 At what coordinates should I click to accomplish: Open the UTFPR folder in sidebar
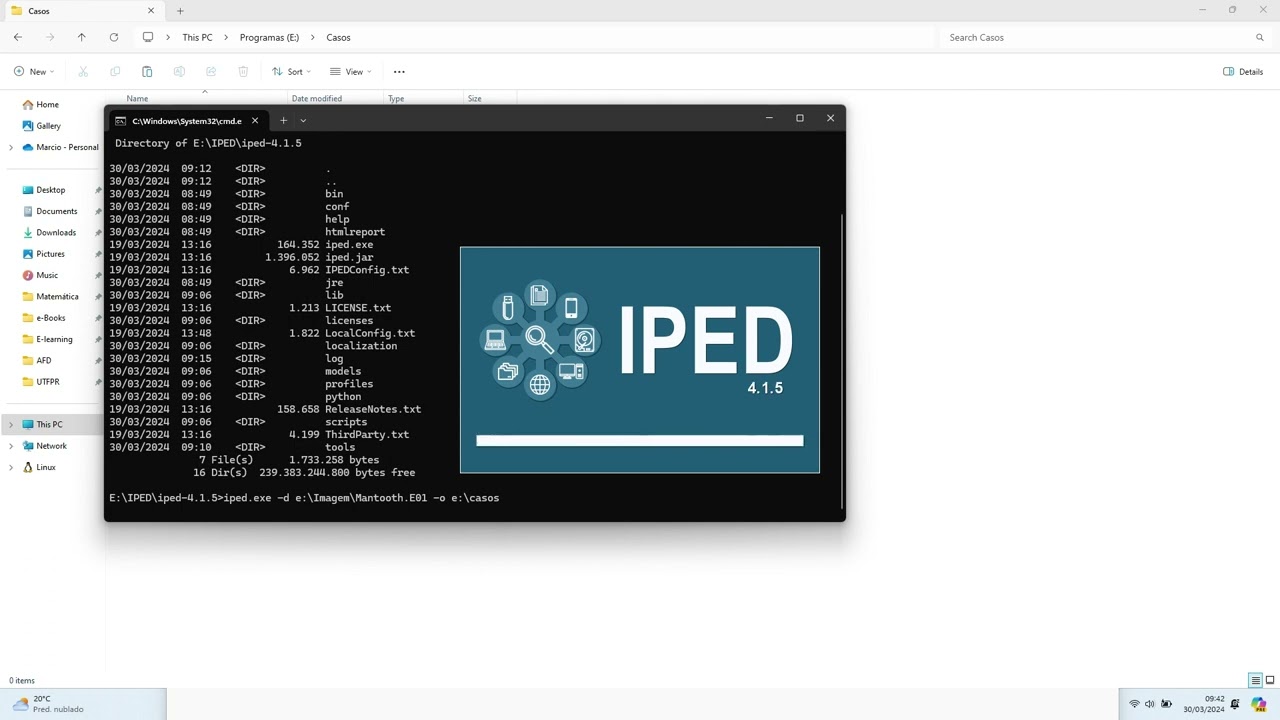coord(47,382)
